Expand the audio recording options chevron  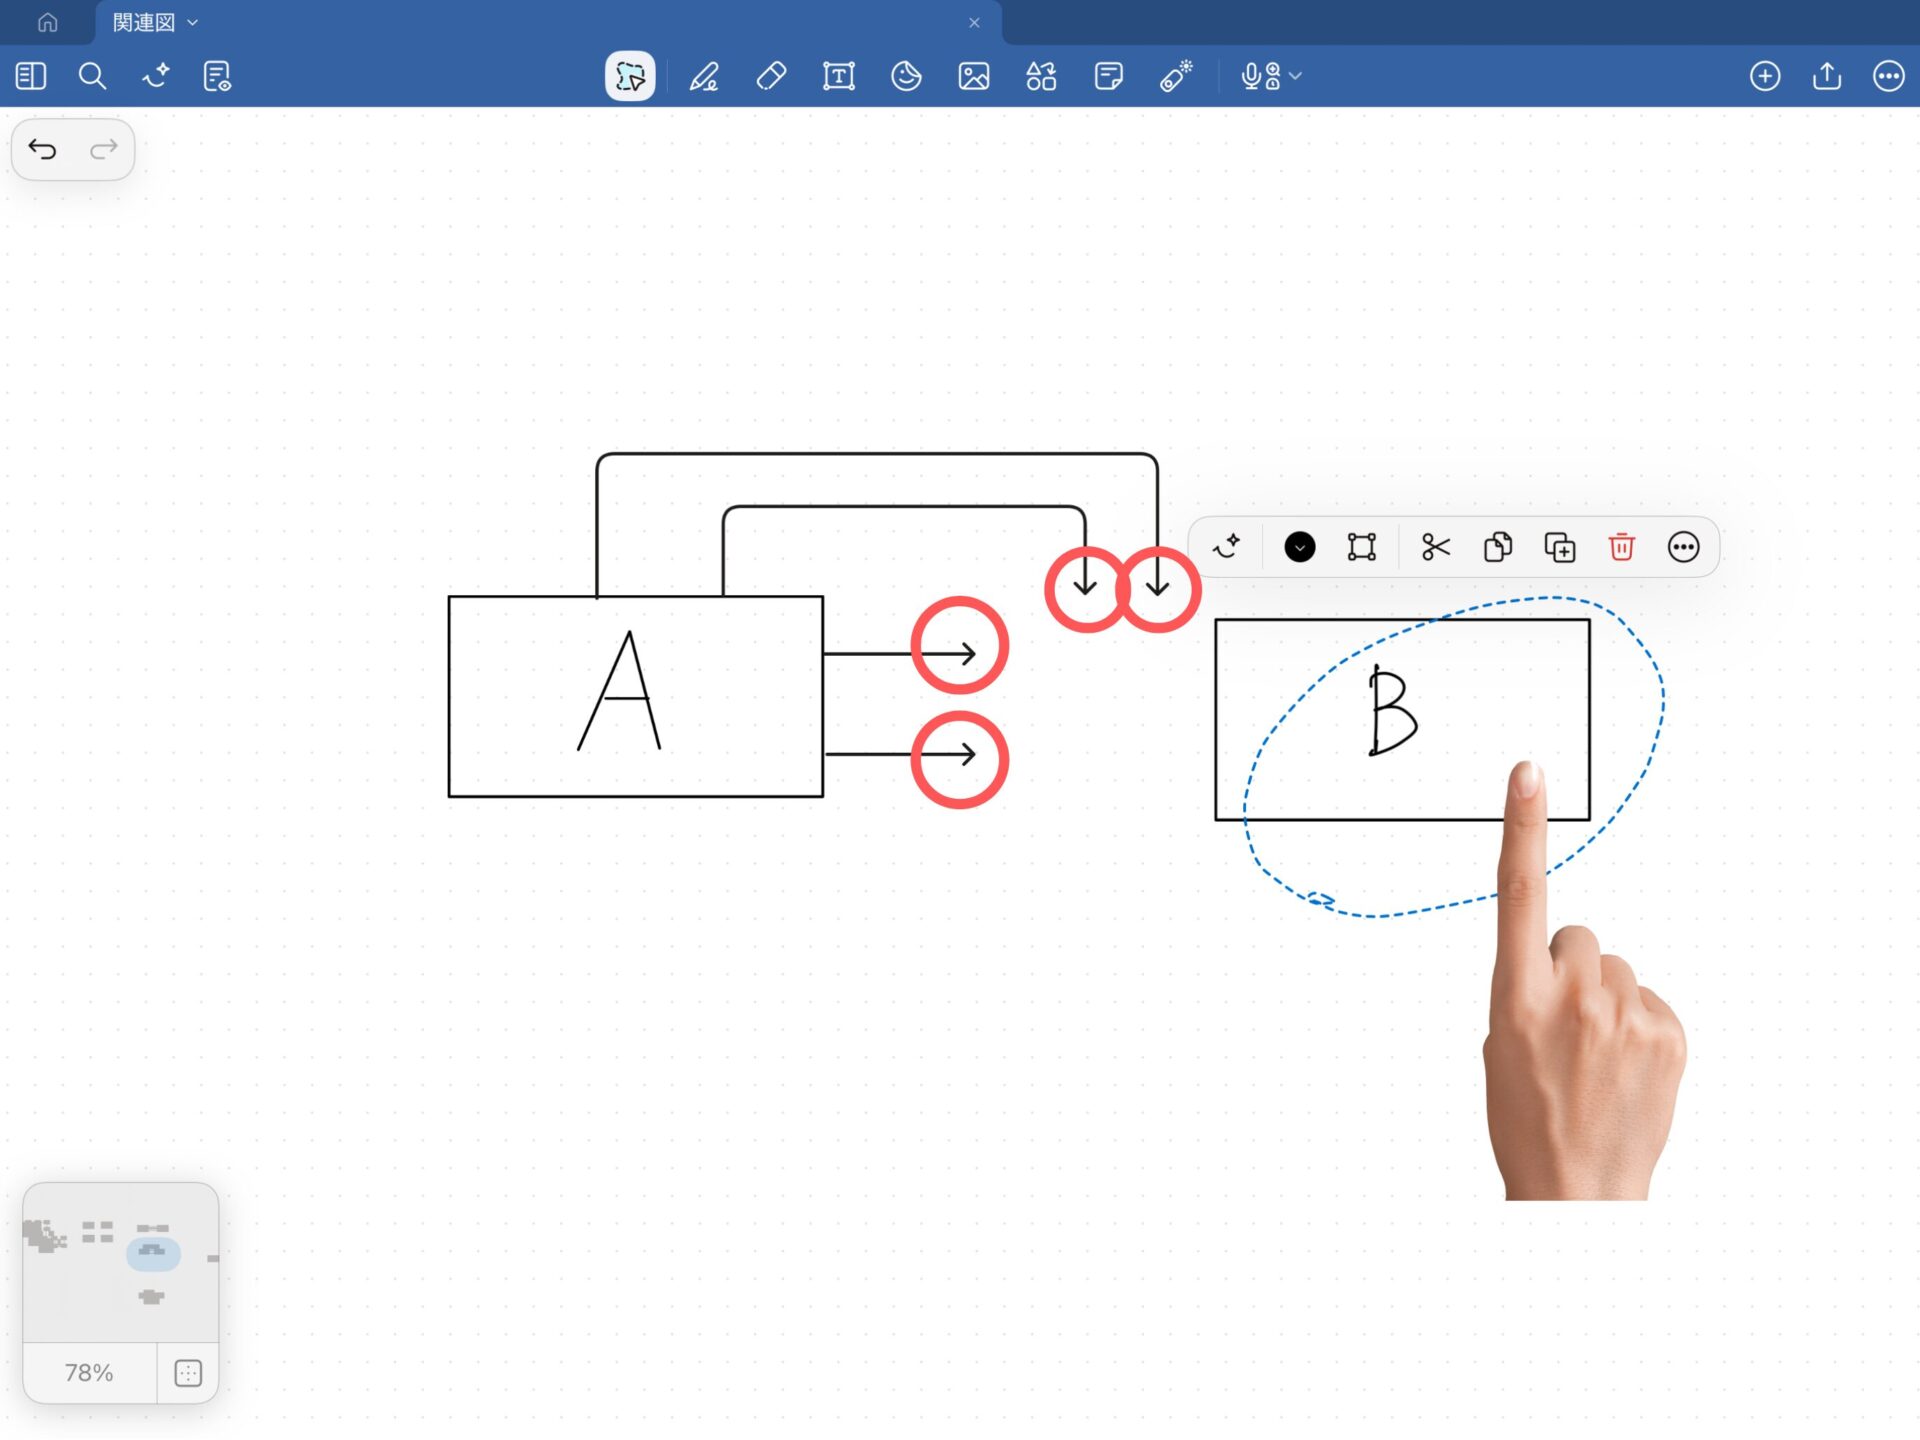1296,76
